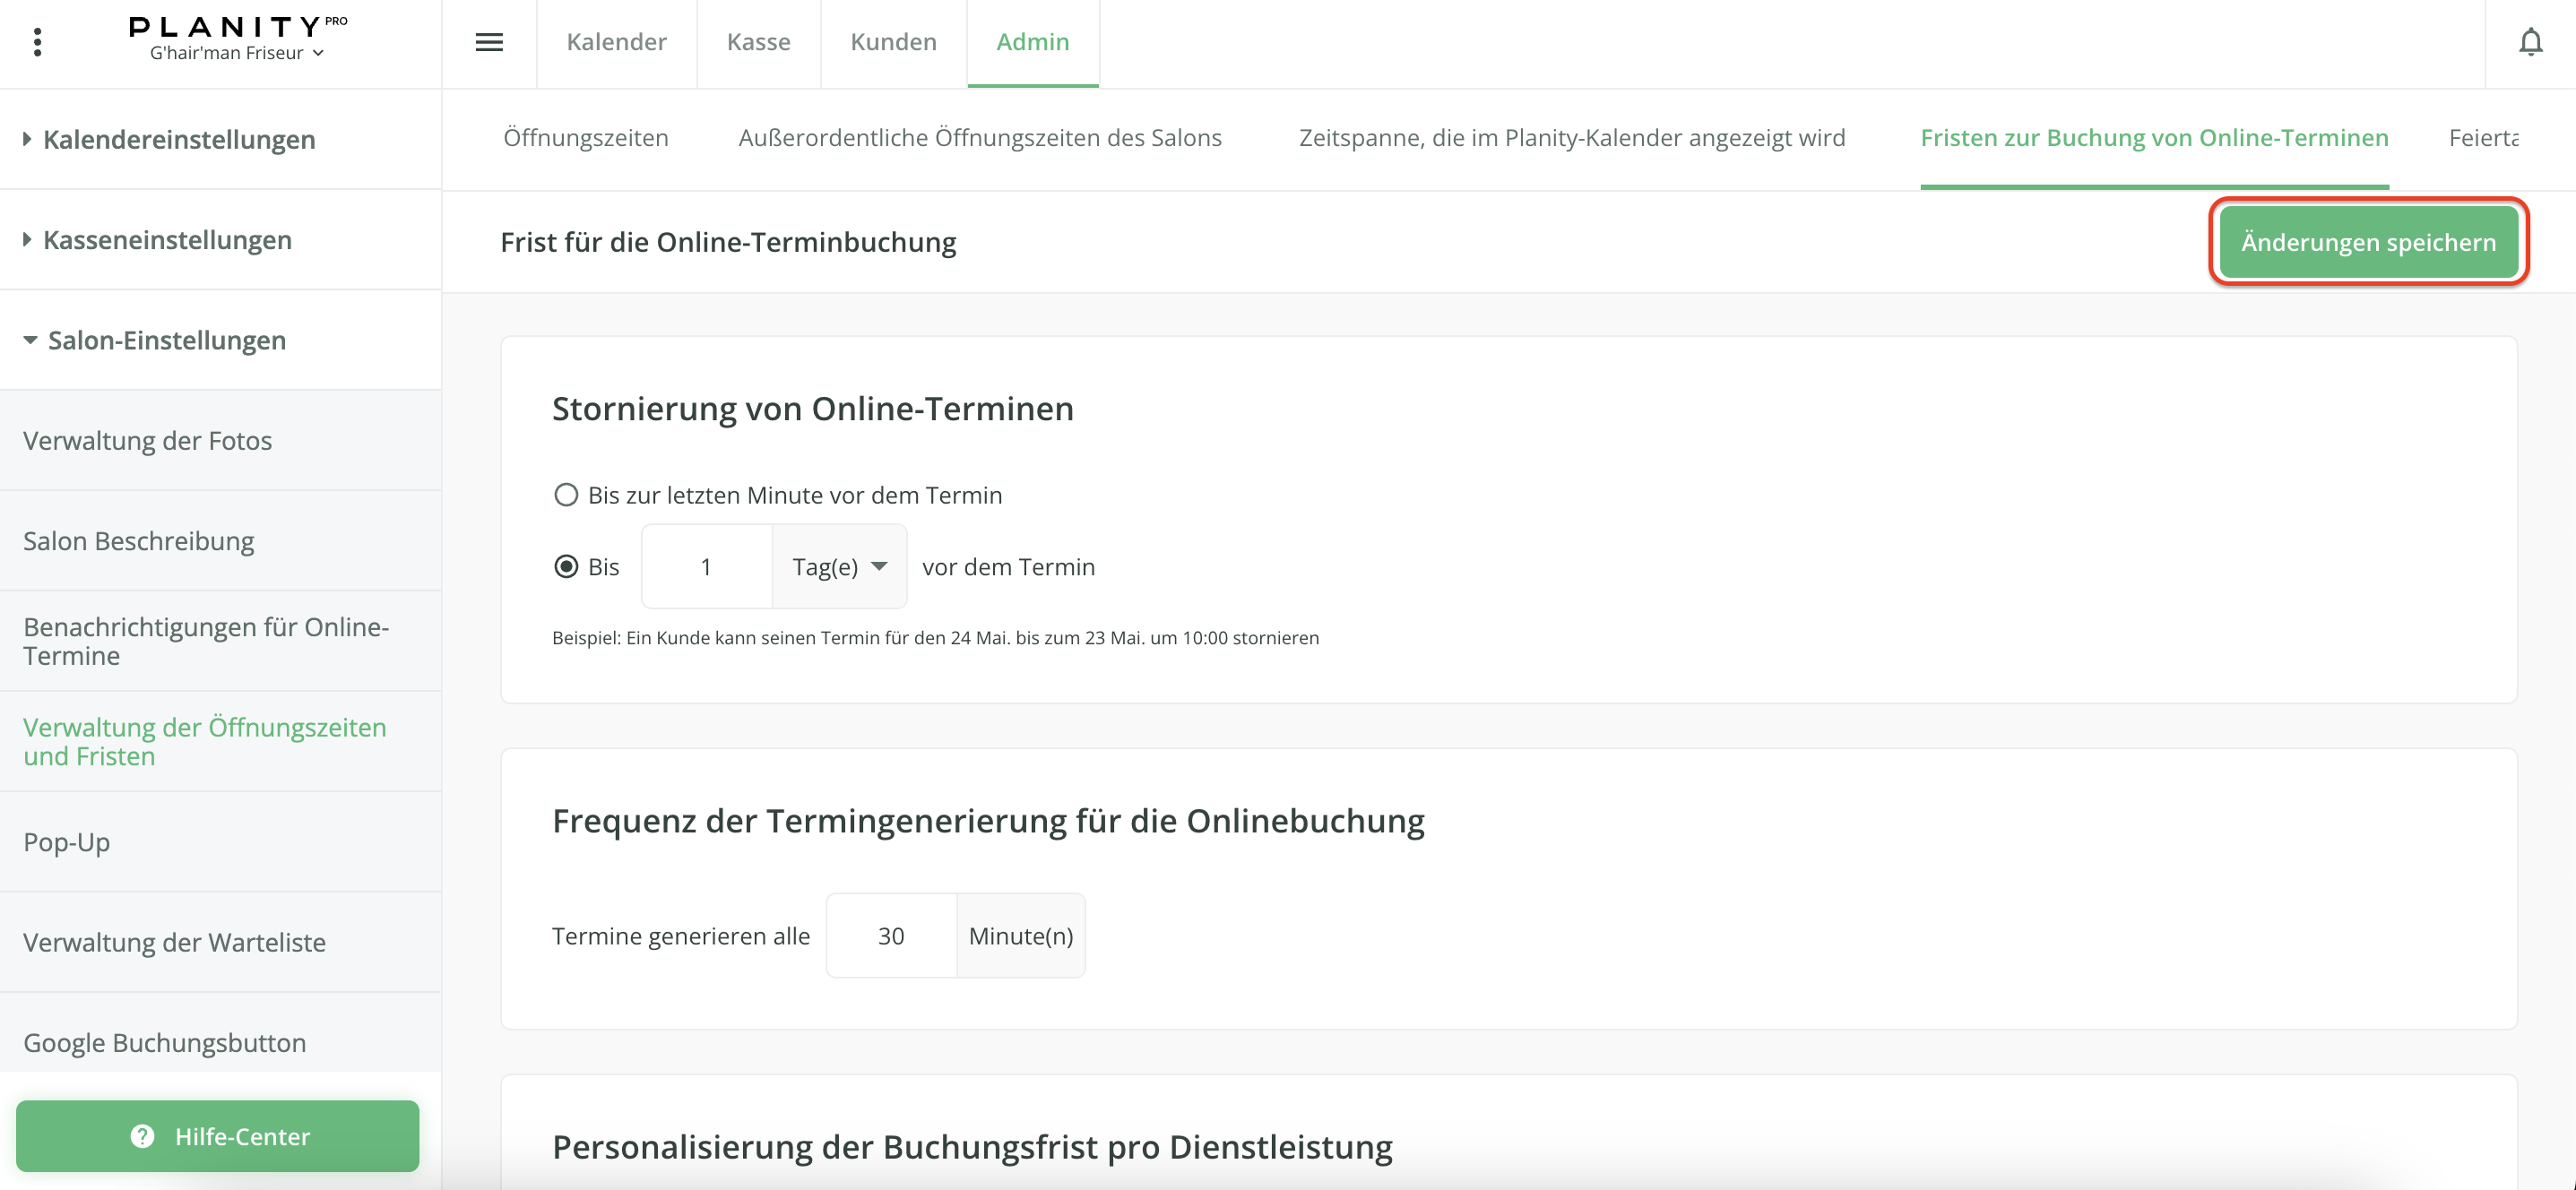Click the three-dot vertical menu icon
2576x1190 pixels.
(x=37, y=42)
